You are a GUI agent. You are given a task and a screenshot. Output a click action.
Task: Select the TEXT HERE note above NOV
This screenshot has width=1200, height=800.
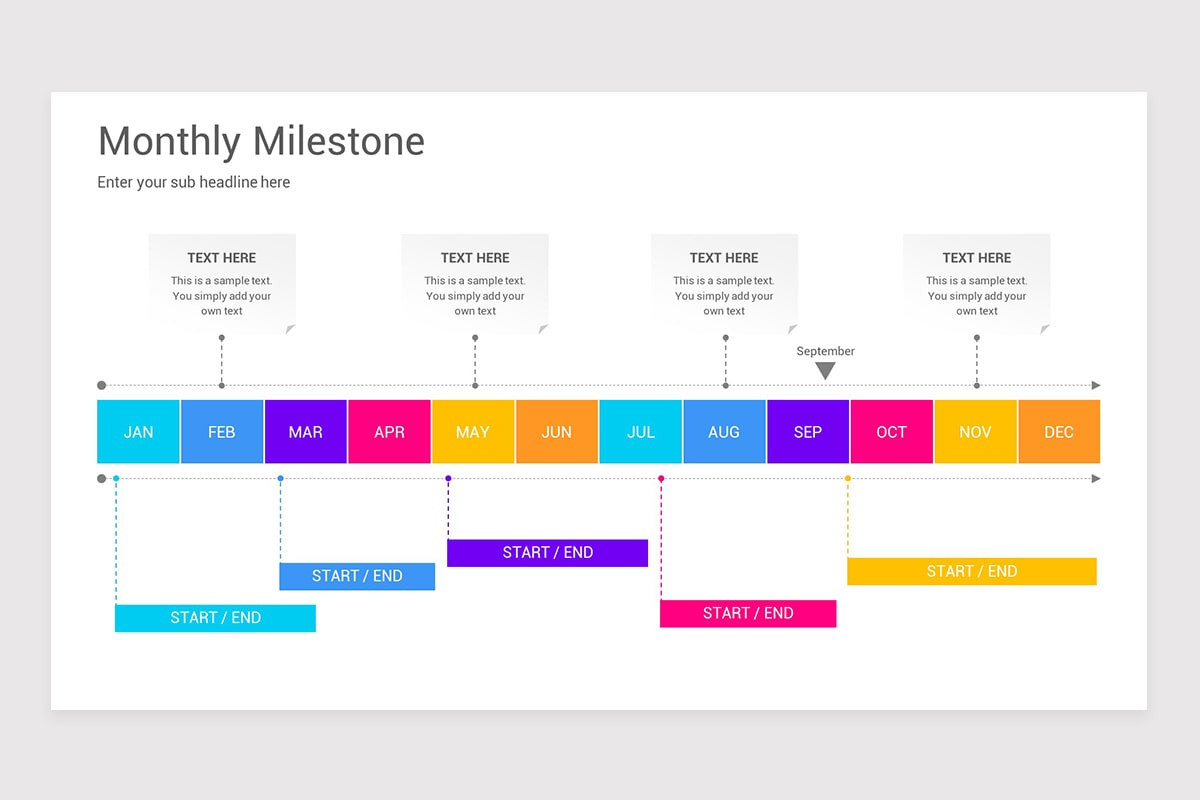977,283
